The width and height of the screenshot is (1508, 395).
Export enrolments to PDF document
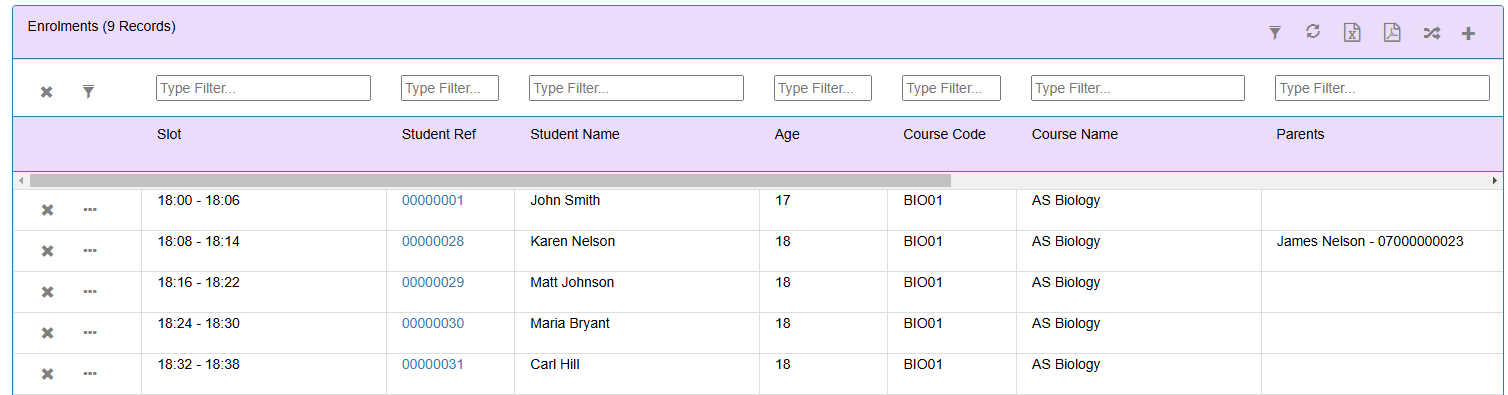coord(1392,33)
